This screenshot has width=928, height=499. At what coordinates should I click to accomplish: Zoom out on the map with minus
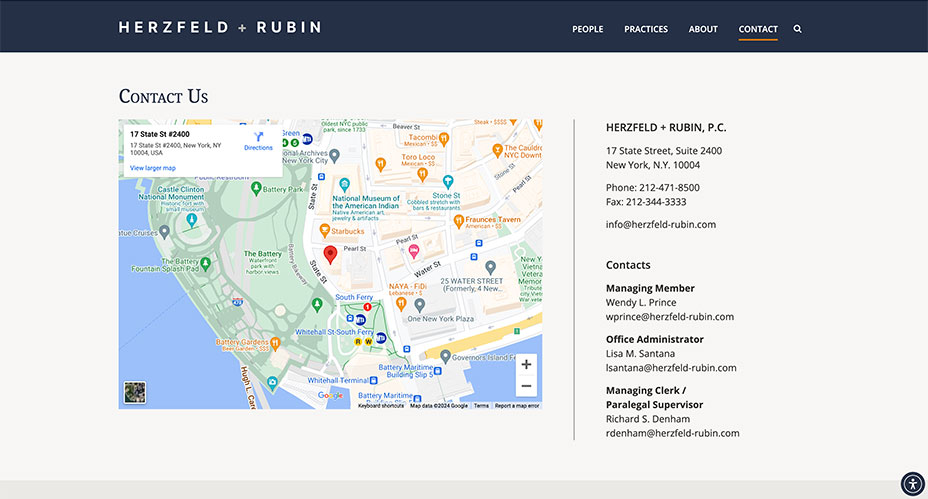[526, 386]
